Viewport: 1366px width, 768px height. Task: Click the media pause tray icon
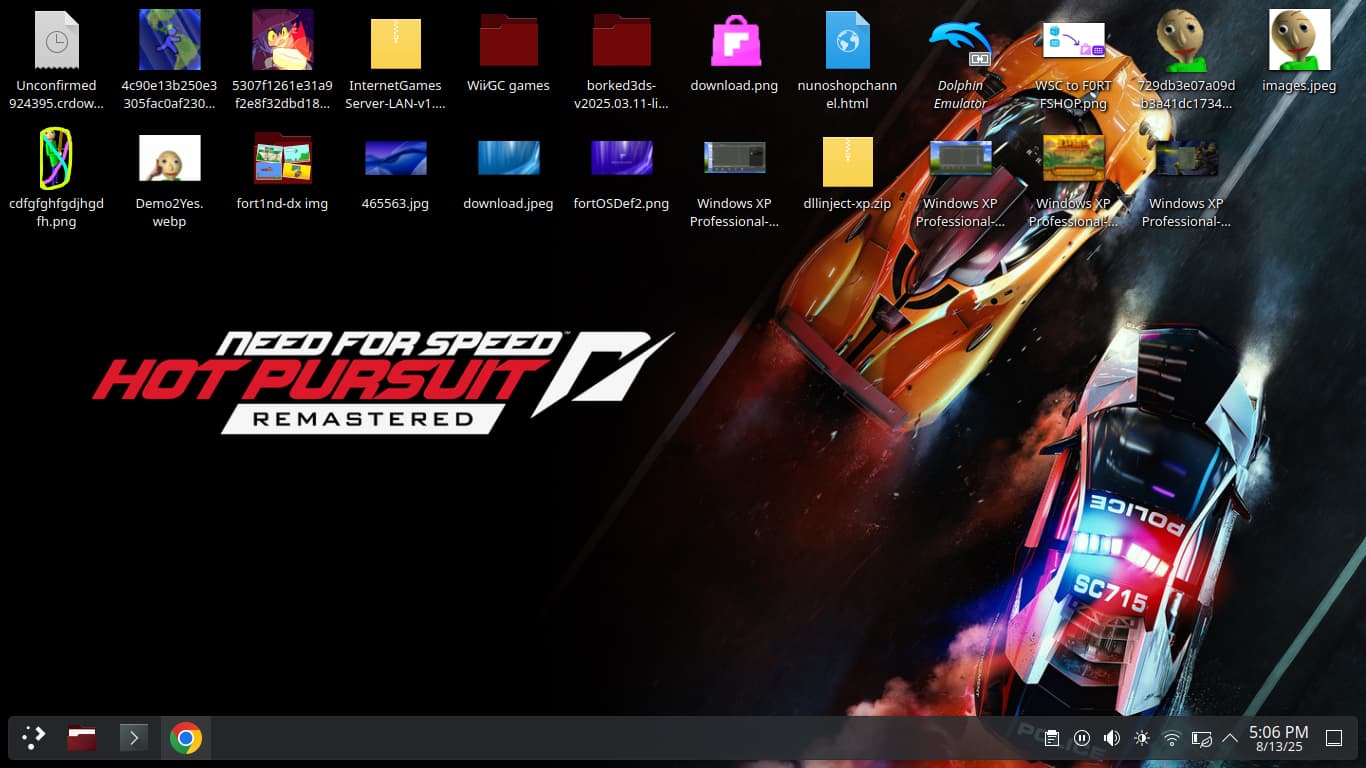(1081, 738)
